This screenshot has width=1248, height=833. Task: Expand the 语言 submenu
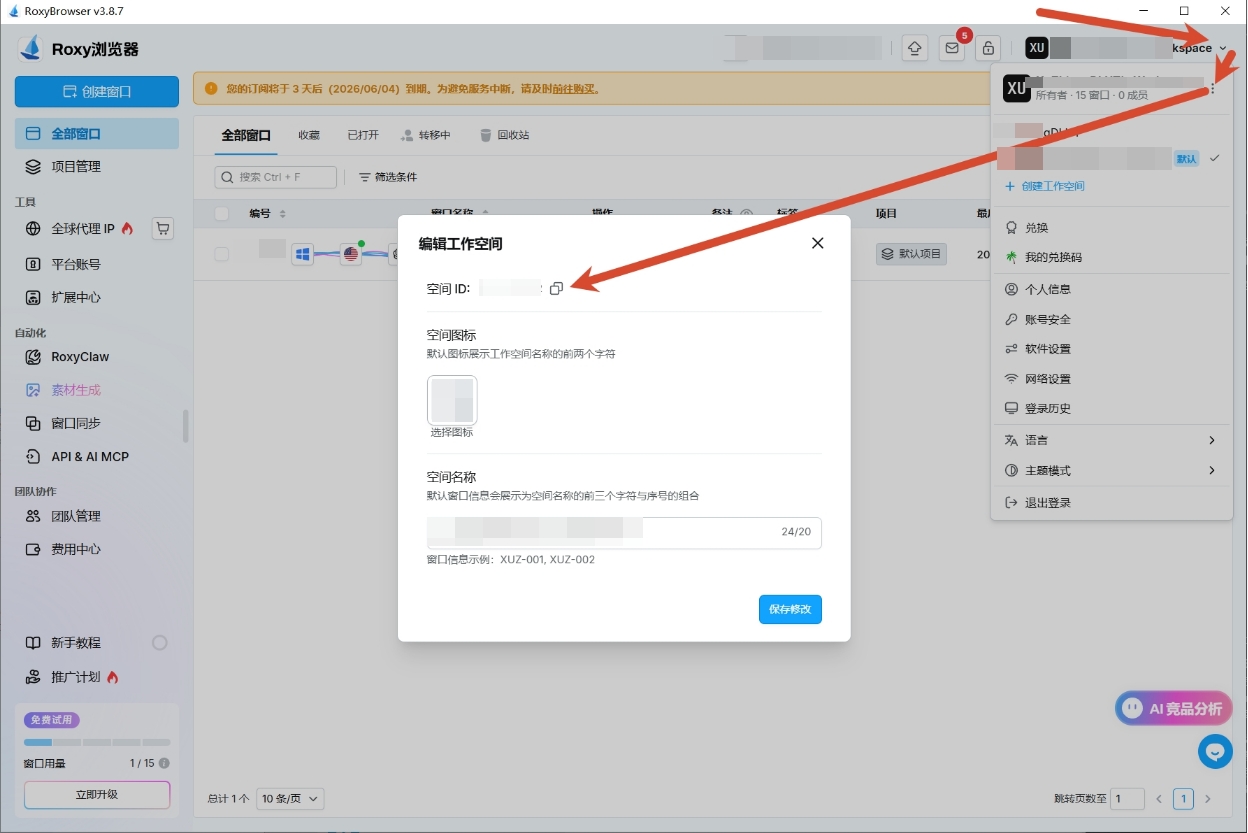click(x=1110, y=440)
